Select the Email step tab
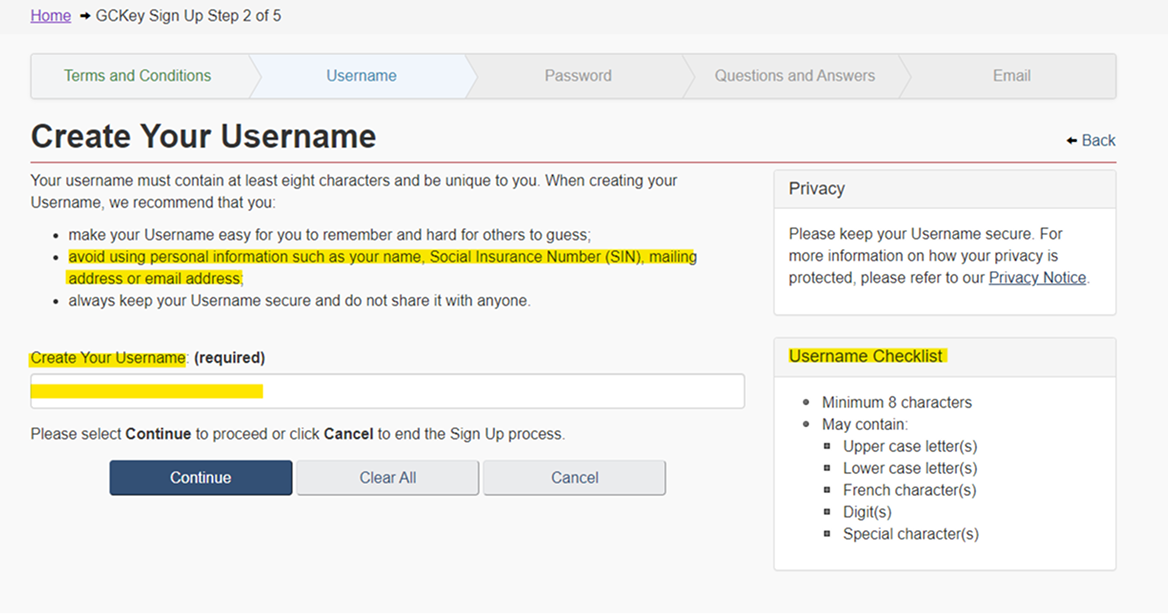This screenshot has width=1168, height=614. [x=1012, y=76]
